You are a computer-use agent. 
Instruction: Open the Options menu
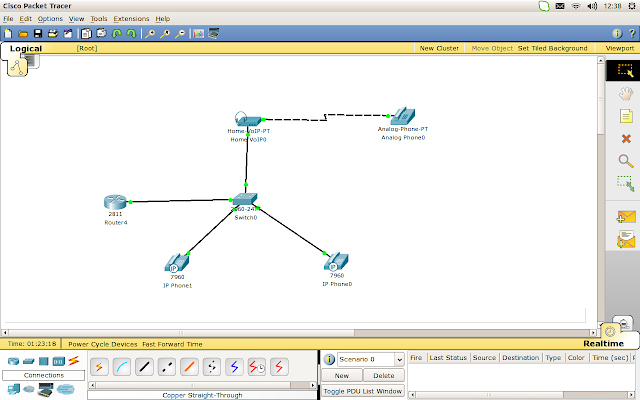50,19
